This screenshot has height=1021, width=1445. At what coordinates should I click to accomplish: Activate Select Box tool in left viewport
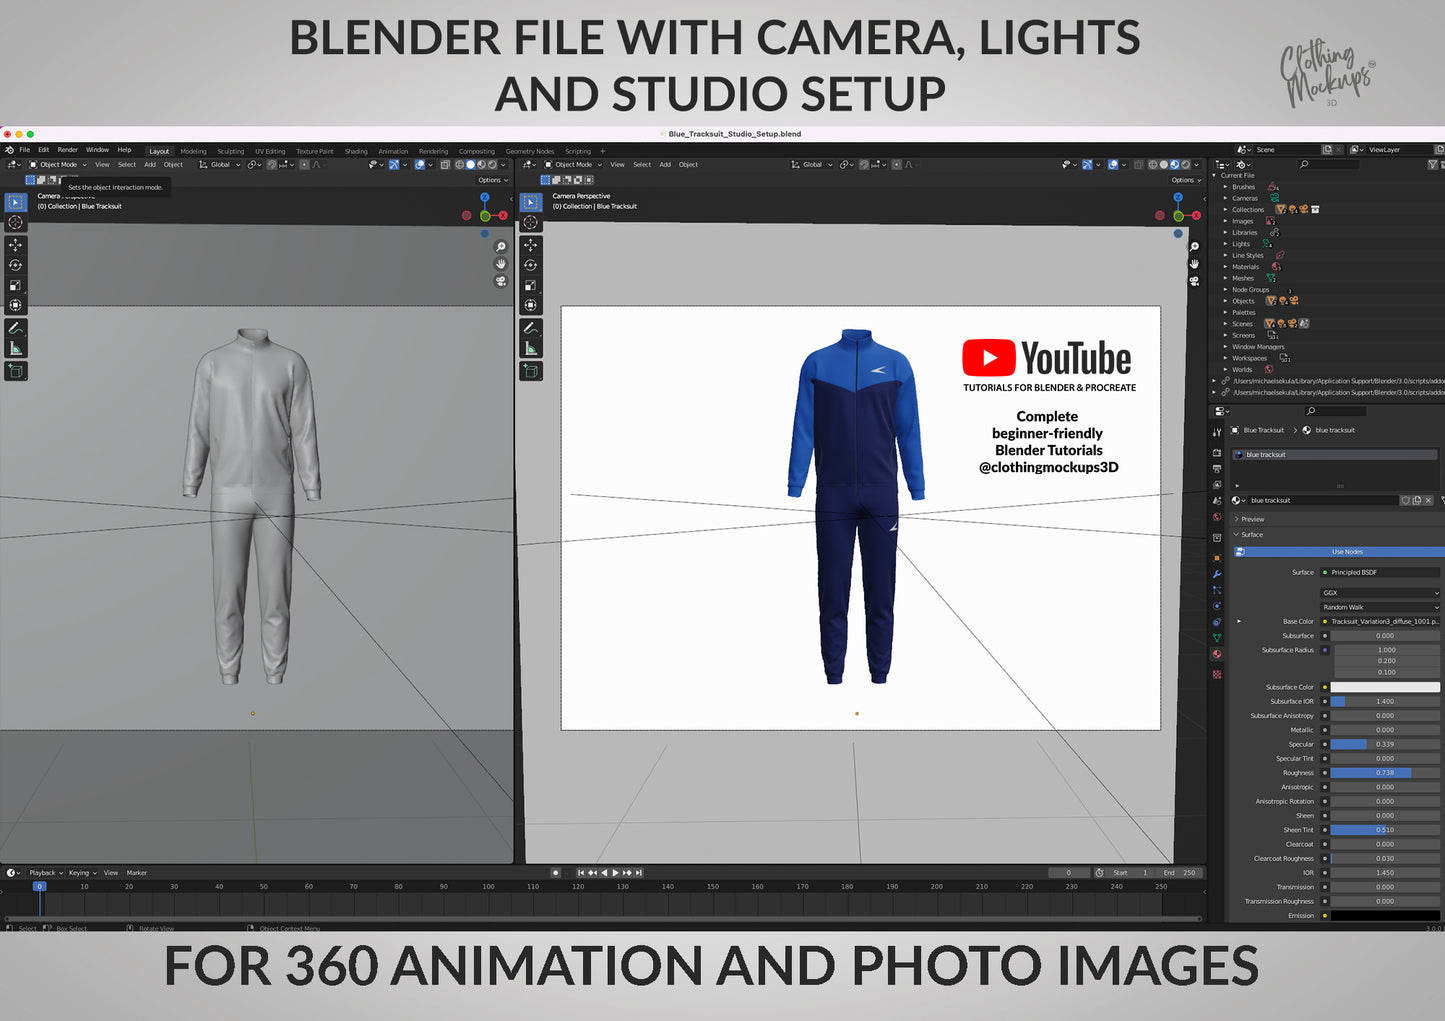point(15,202)
